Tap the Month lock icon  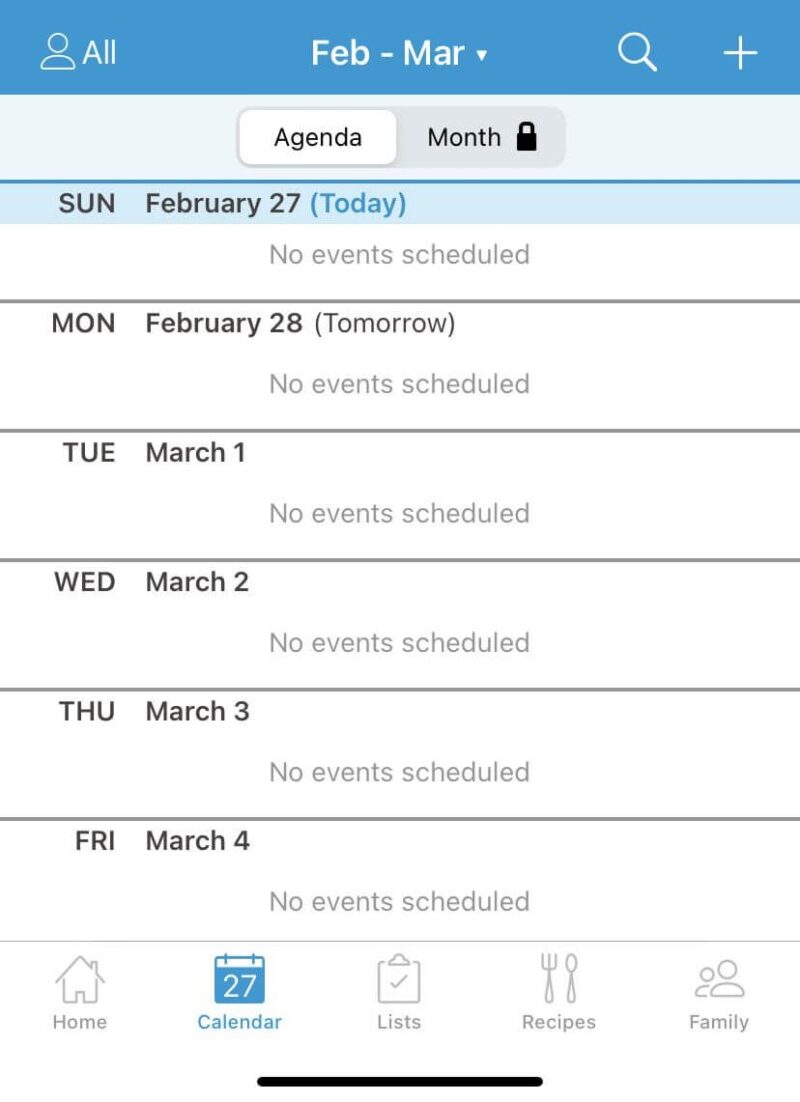tap(527, 137)
